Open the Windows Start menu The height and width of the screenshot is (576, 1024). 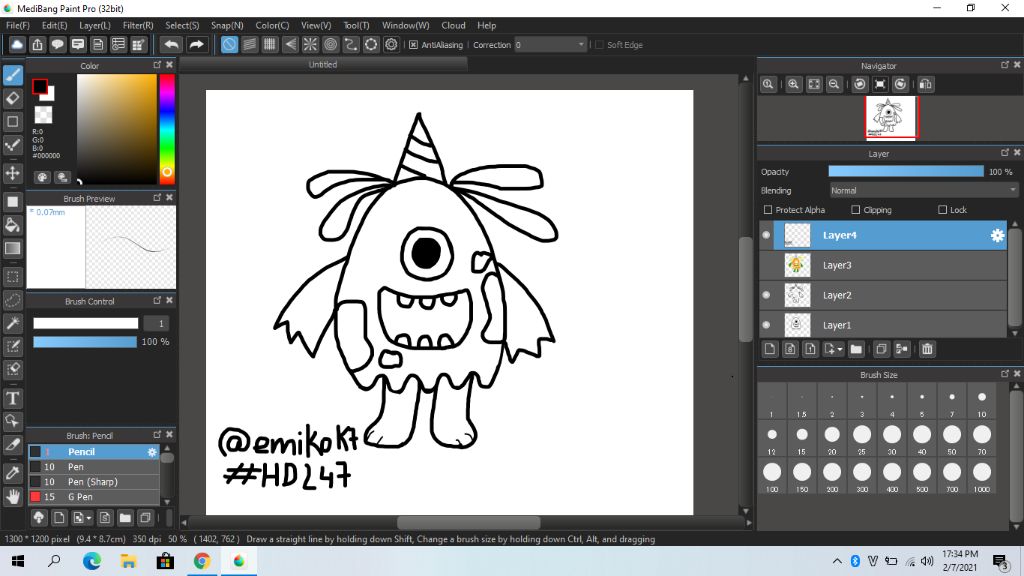click(x=18, y=561)
